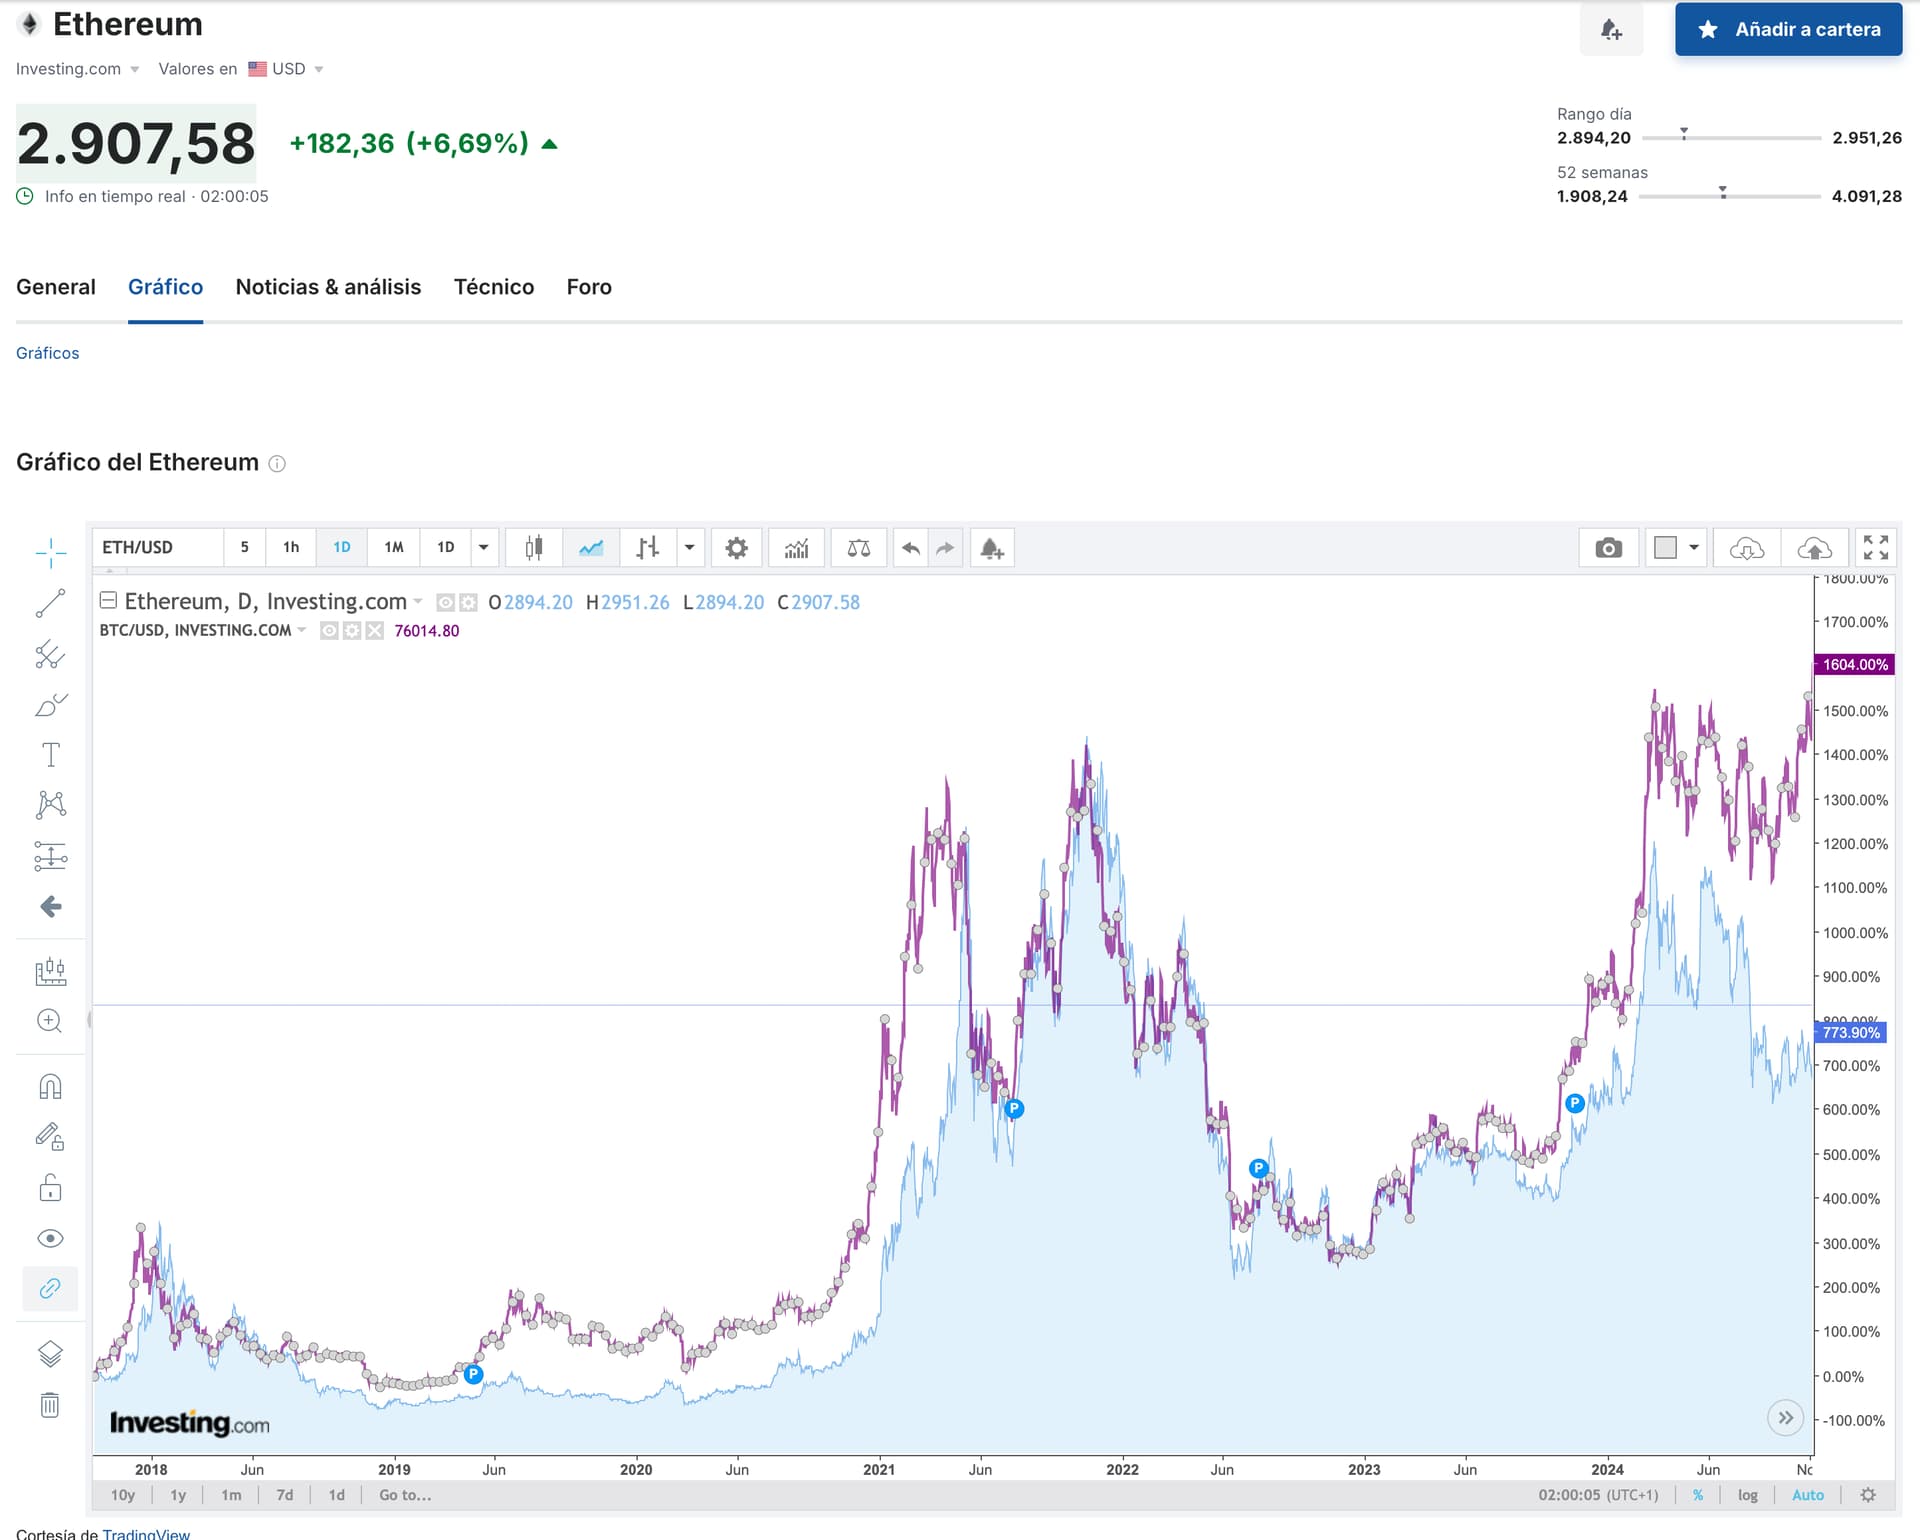Screen dimensions: 1920x1540
Task: Click the ETH/USD symbol input field
Action: tap(158, 548)
